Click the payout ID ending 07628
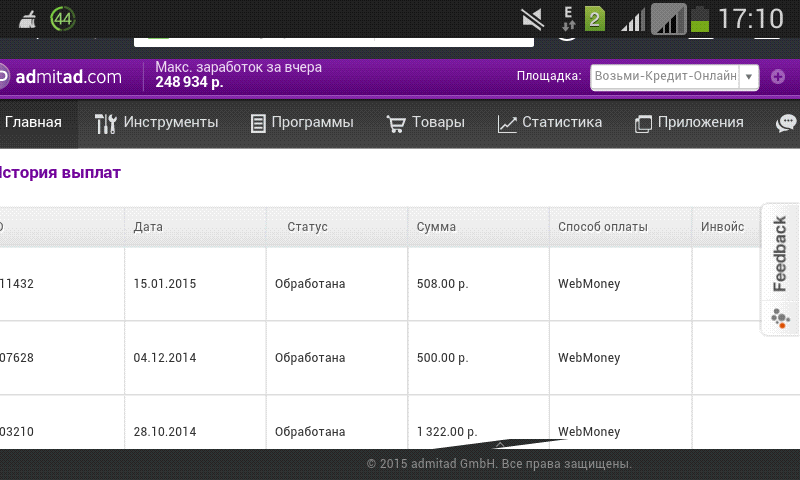Screen dimensions: 800x480 (x=17, y=358)
